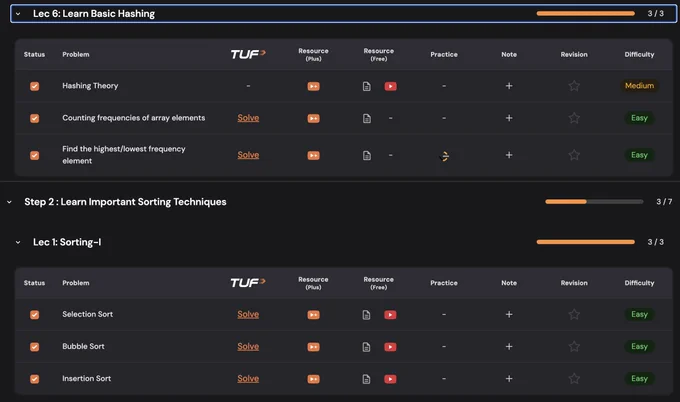Click Lec 6 progress bar showing 3/3
Image resolution: width=680 pixels, height=402 pixels.
pos(585,13)
